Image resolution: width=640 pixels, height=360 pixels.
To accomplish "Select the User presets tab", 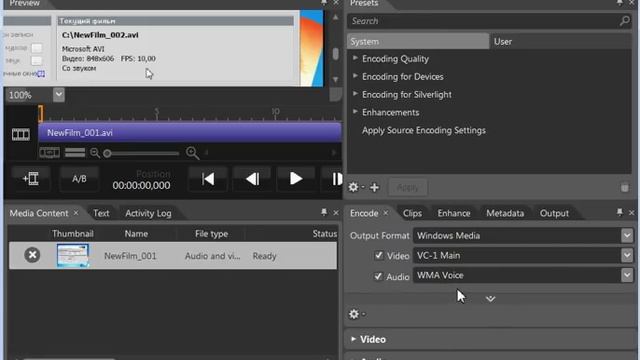I will 560,42.
